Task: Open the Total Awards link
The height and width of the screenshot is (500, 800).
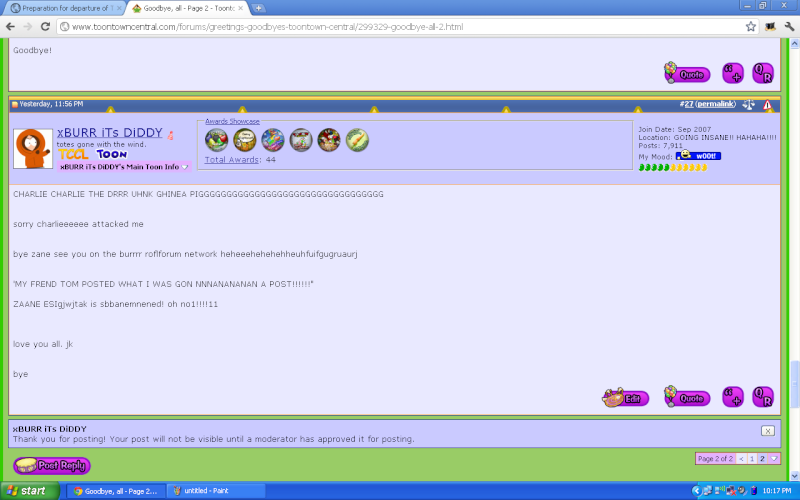Action: [232, 160]
